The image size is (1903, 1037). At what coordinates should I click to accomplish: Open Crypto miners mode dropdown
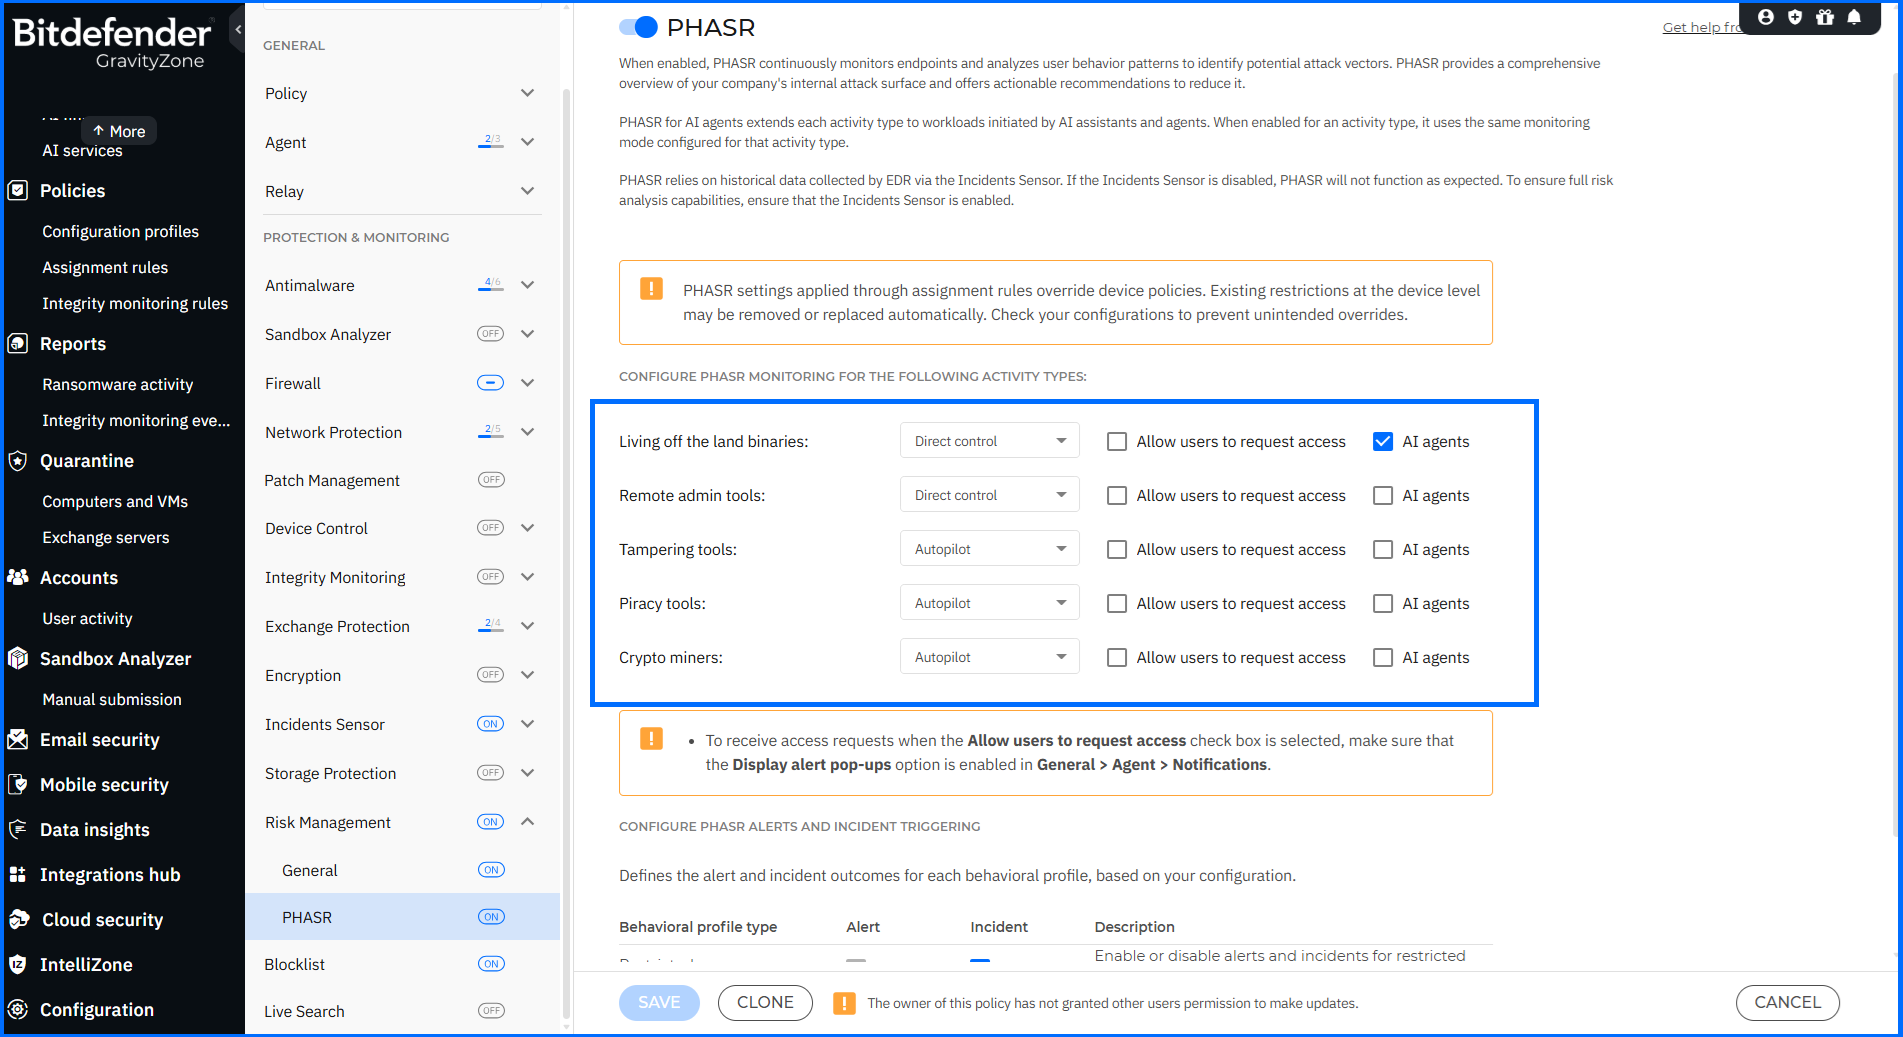[989, 657]
